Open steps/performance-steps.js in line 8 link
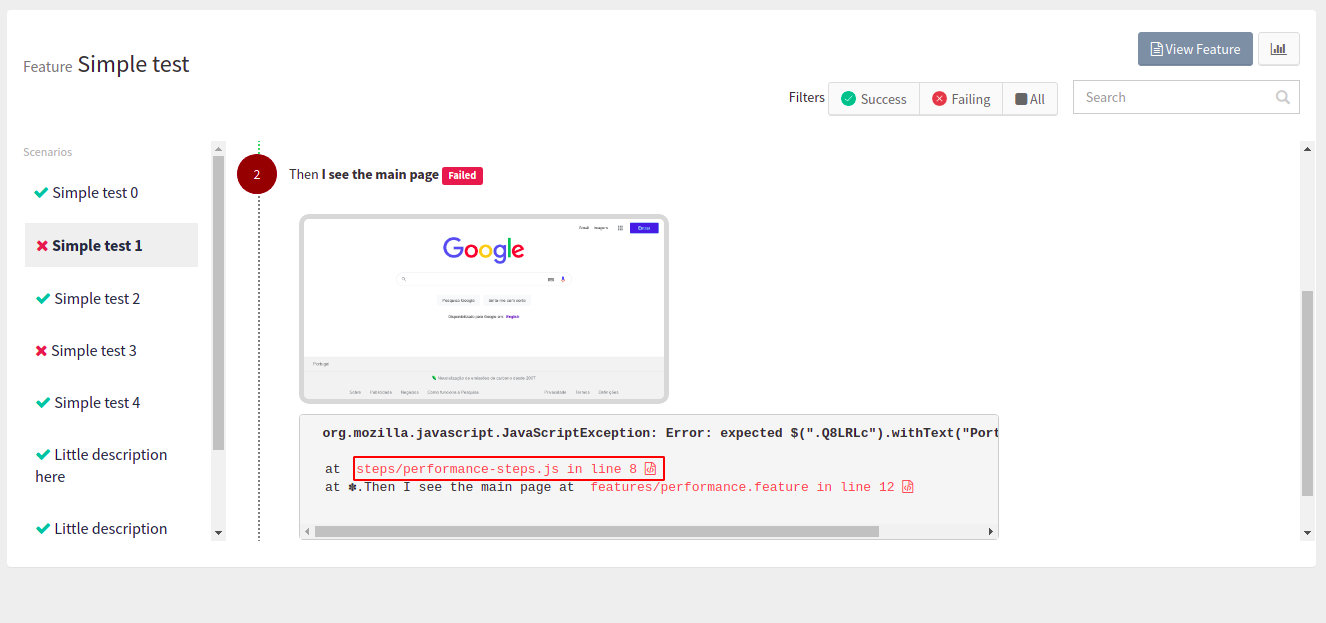Viewport: 1326px width, 623px height. pos(496,469)
